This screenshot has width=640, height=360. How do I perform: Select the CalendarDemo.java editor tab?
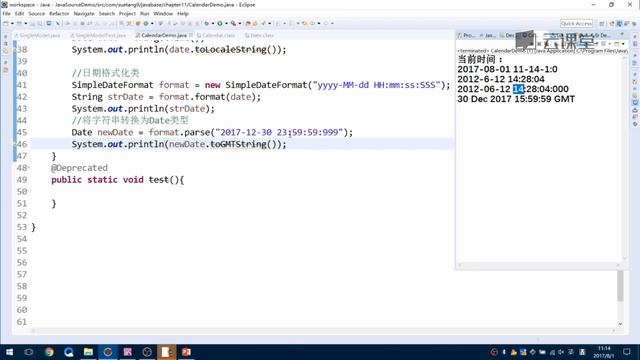coord(163,36)
